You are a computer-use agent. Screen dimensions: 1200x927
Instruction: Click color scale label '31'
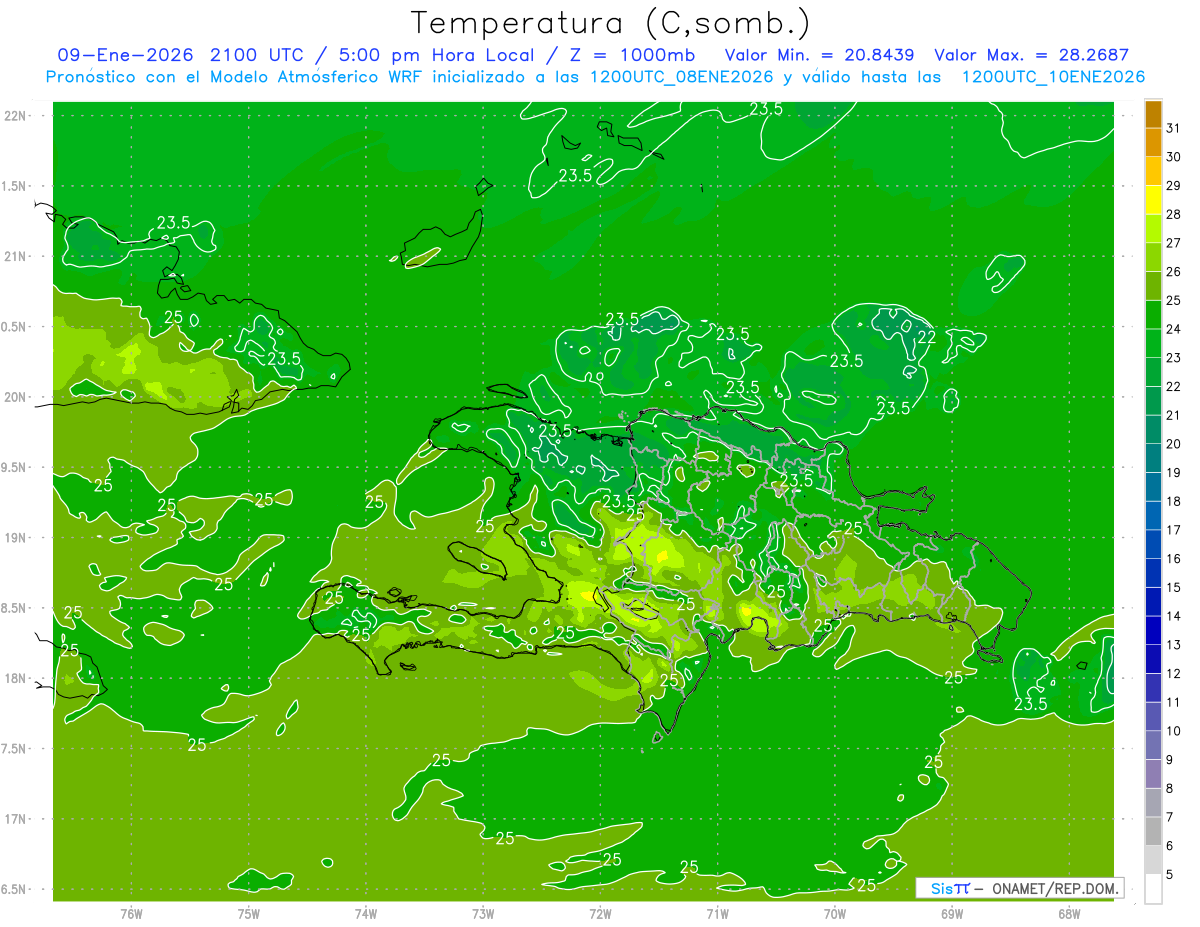point(1174,128)
